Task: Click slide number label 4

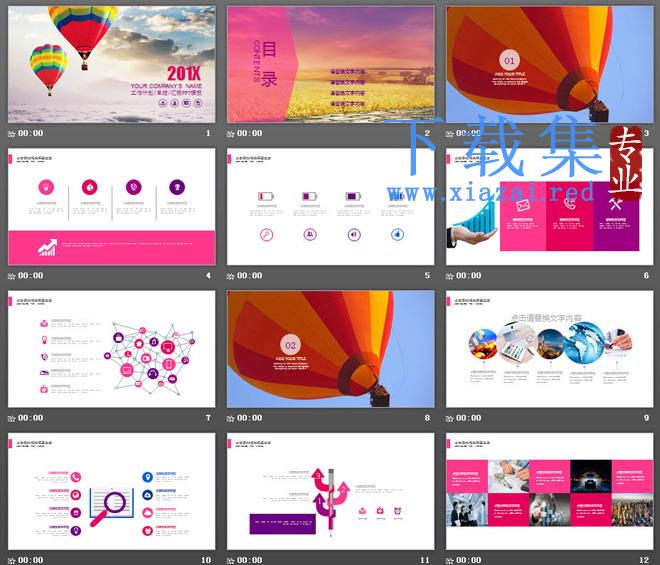Action: tap(208, 275)
